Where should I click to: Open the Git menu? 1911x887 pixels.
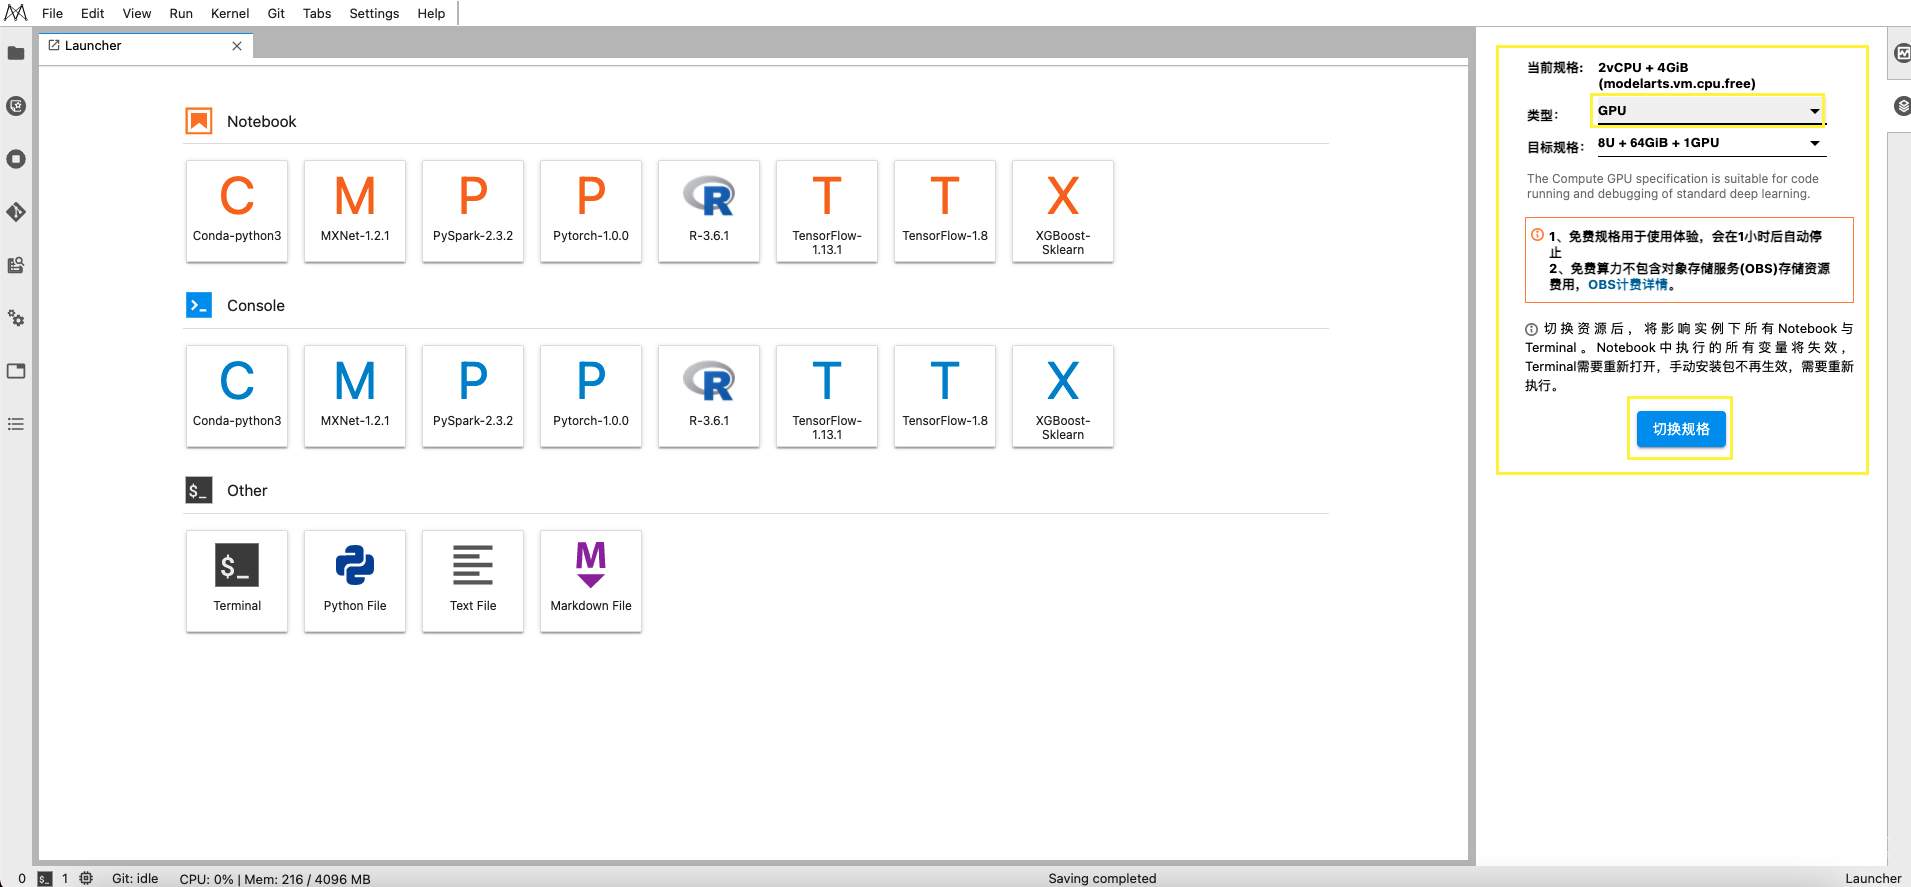click(x=276, y=13)
